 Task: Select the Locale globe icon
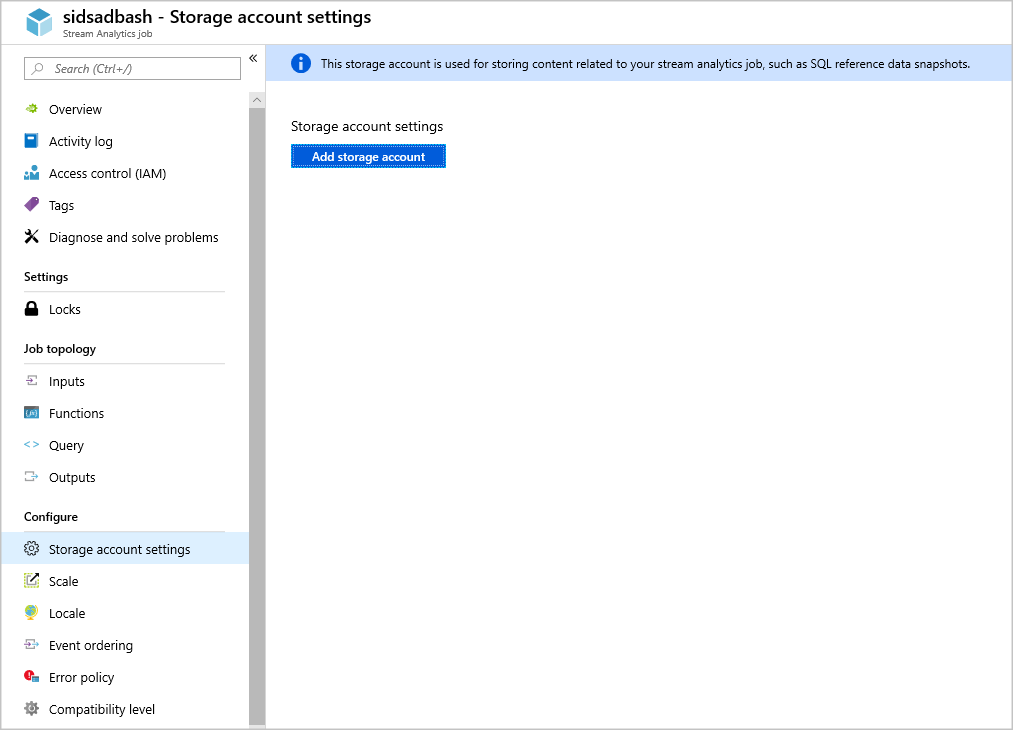34,613
